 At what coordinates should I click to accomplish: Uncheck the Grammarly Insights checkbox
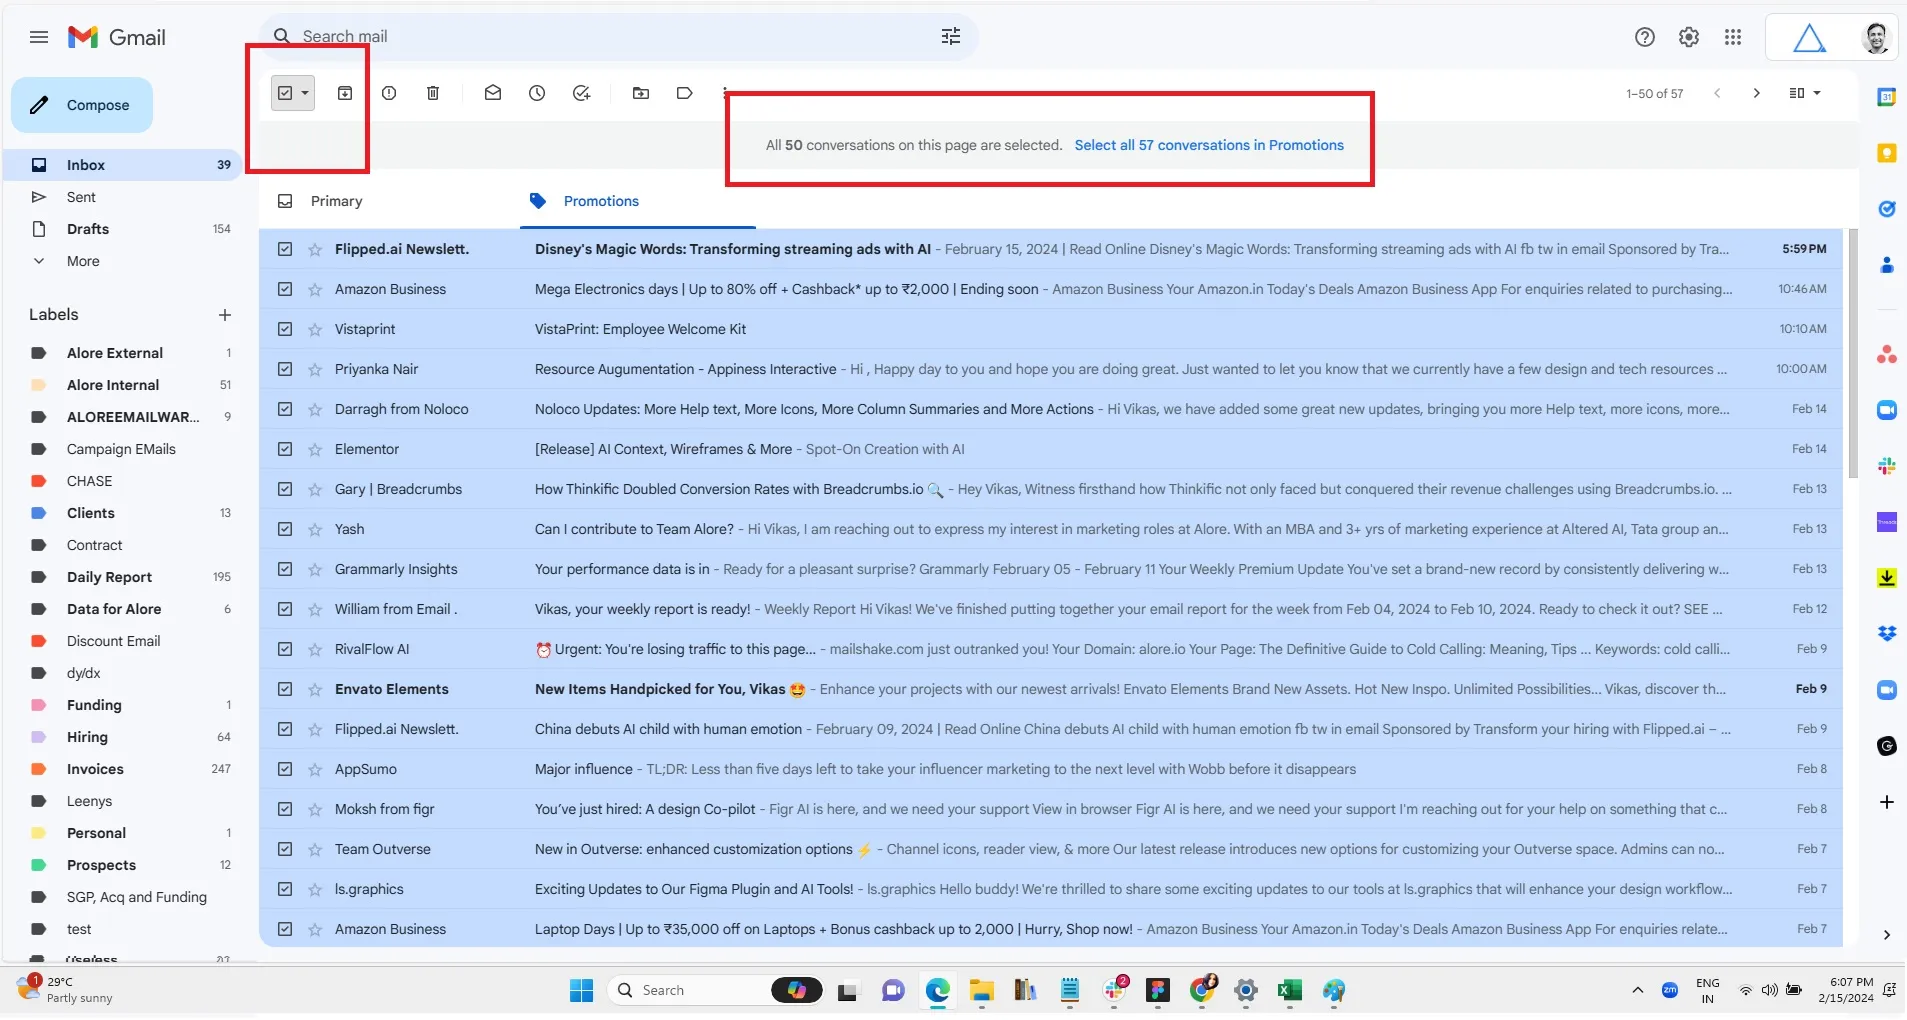[285, 569]
